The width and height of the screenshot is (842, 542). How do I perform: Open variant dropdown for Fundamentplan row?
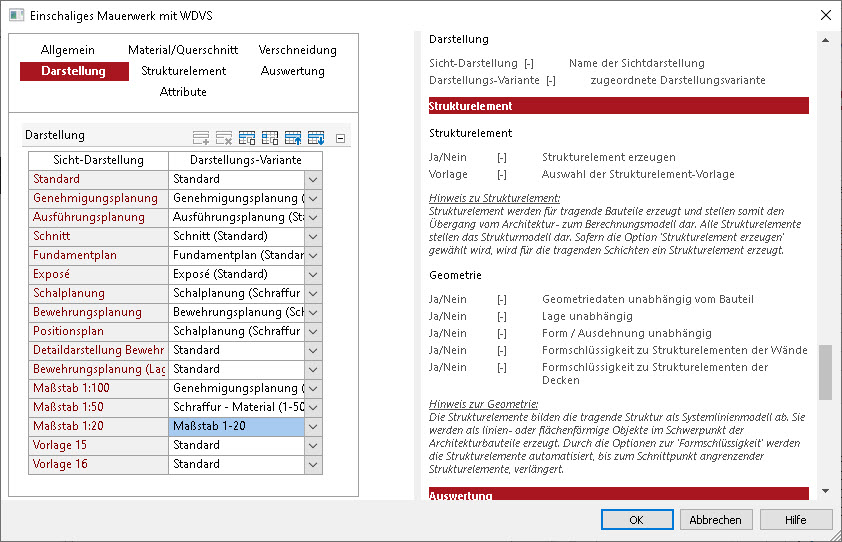(x=314, y=255)
